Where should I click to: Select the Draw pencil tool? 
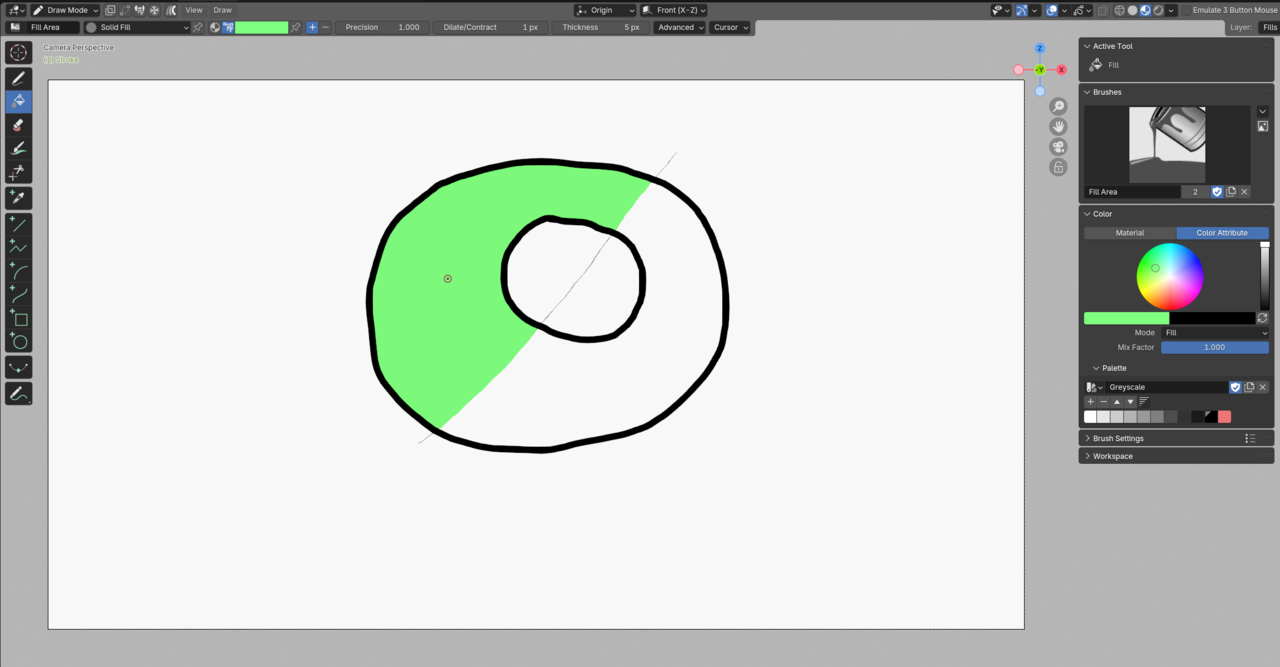pos(18,78)
